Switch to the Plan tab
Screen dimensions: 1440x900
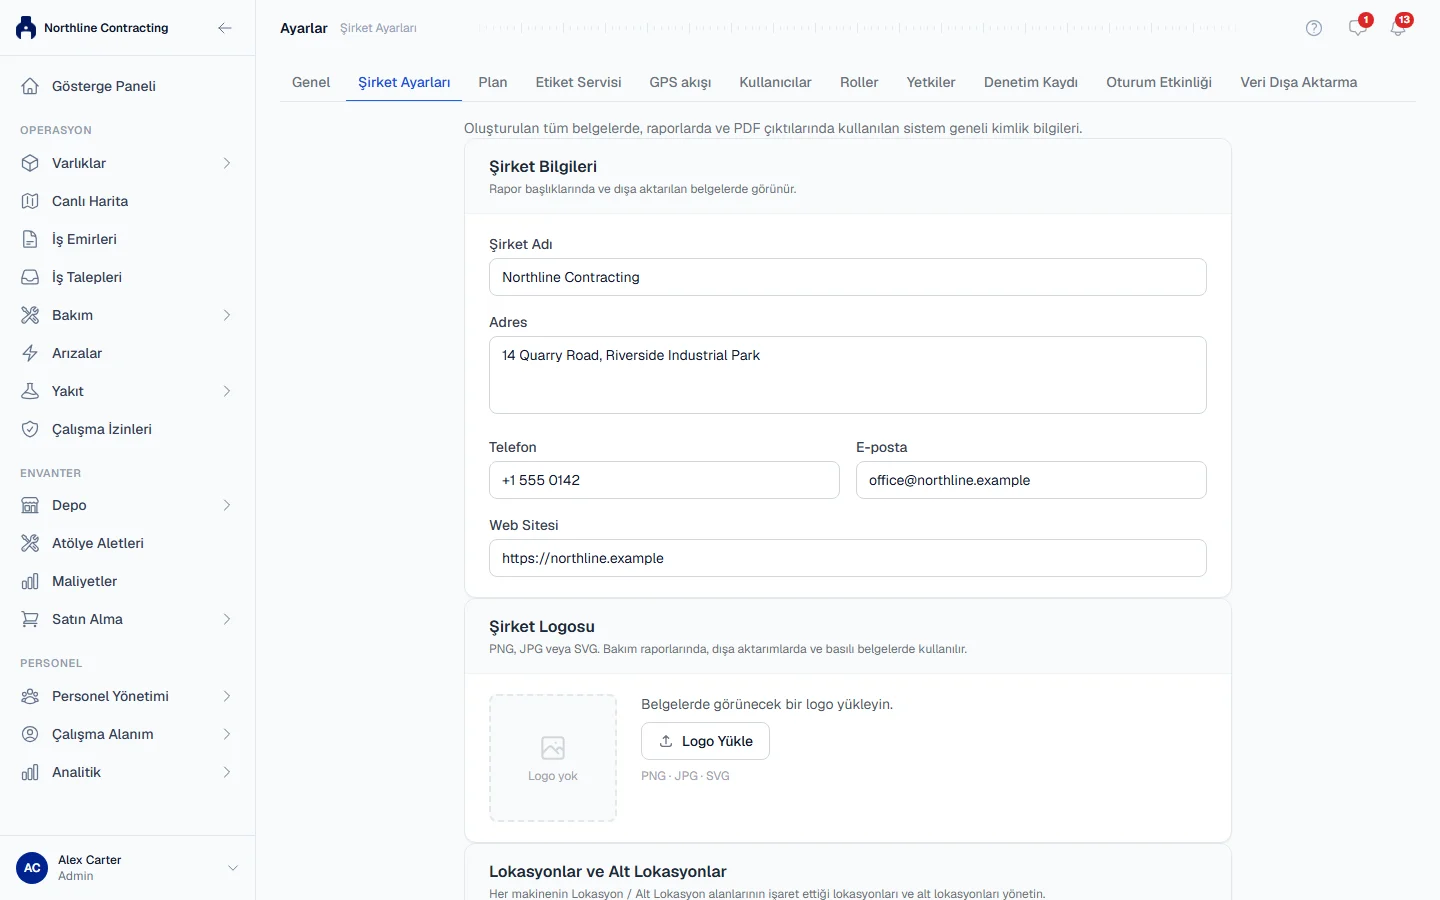click(x=493, y=82)
